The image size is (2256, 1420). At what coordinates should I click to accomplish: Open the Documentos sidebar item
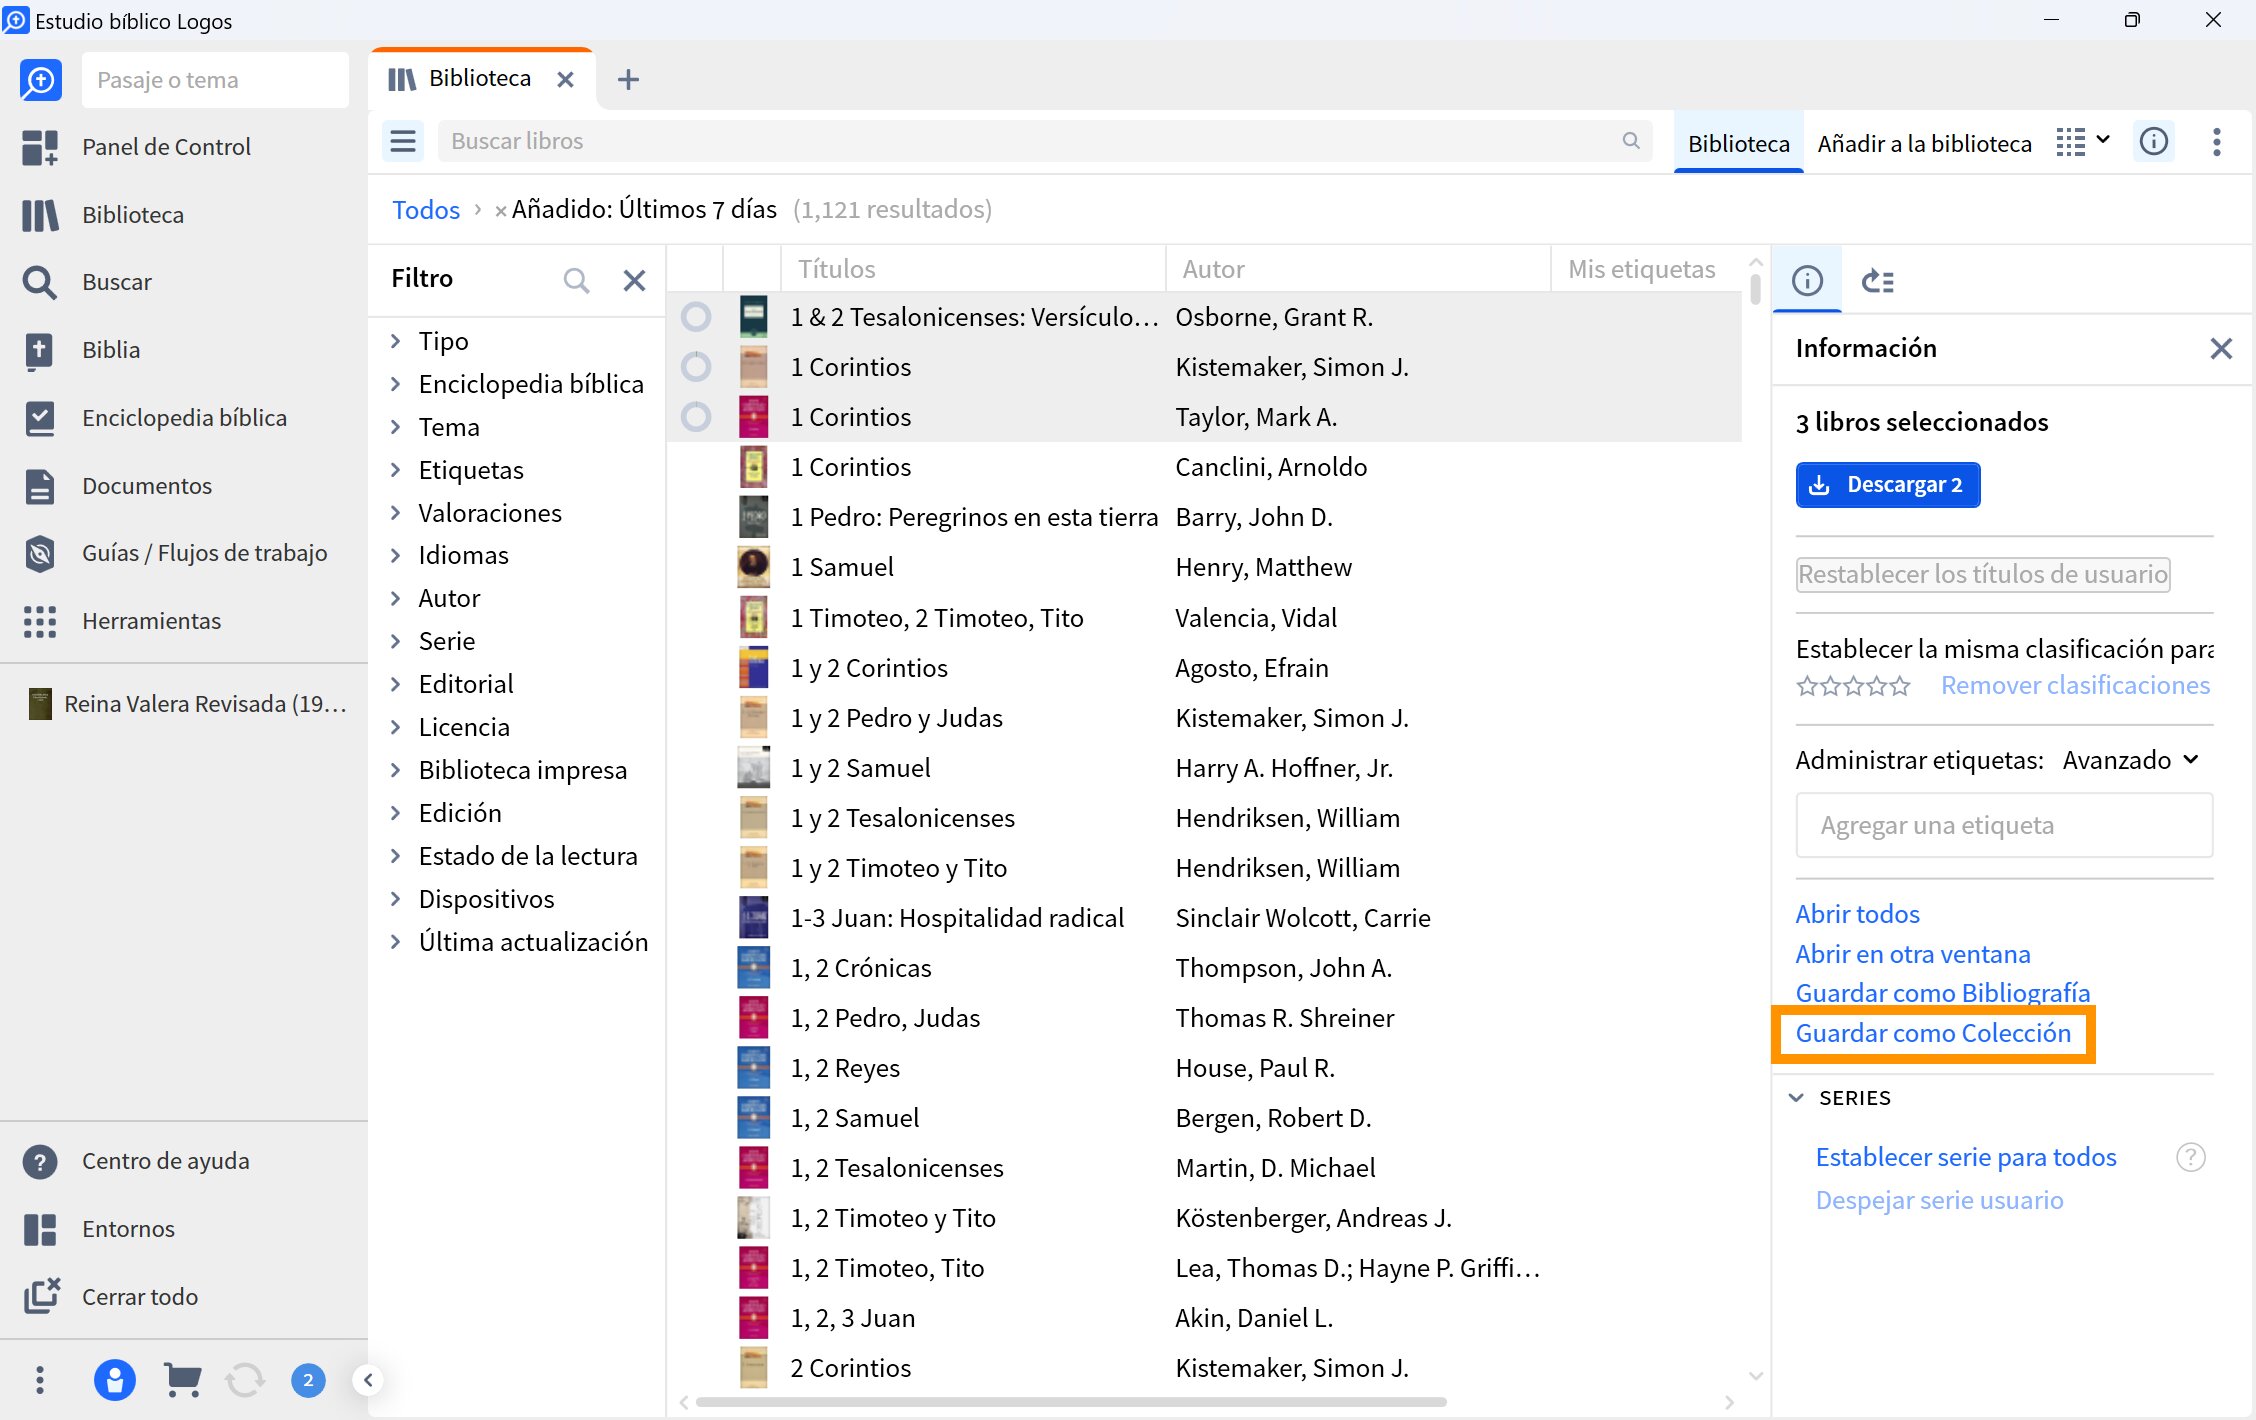pyautogui.click(x=146, y=486)
